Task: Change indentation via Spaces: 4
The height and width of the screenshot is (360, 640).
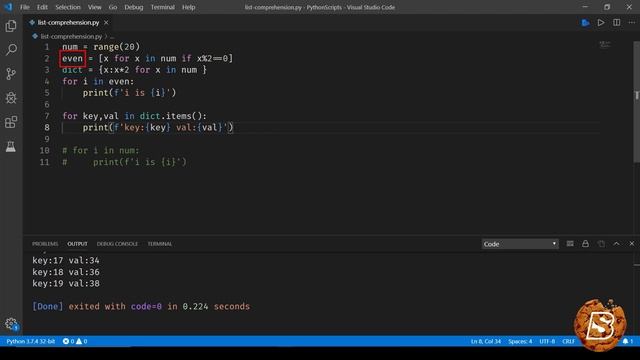Action: tap(520, 341)
